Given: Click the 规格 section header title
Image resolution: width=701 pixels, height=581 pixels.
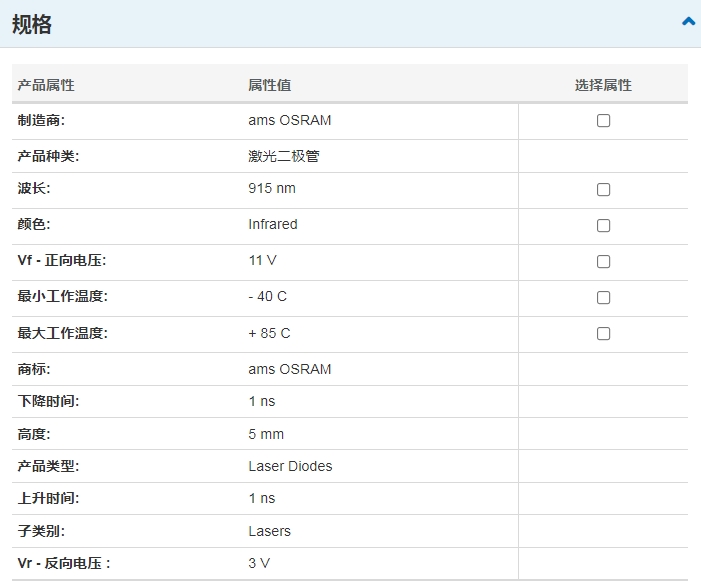Looking at the screenshot, I should pyautogui.click(x=32, y=24).
